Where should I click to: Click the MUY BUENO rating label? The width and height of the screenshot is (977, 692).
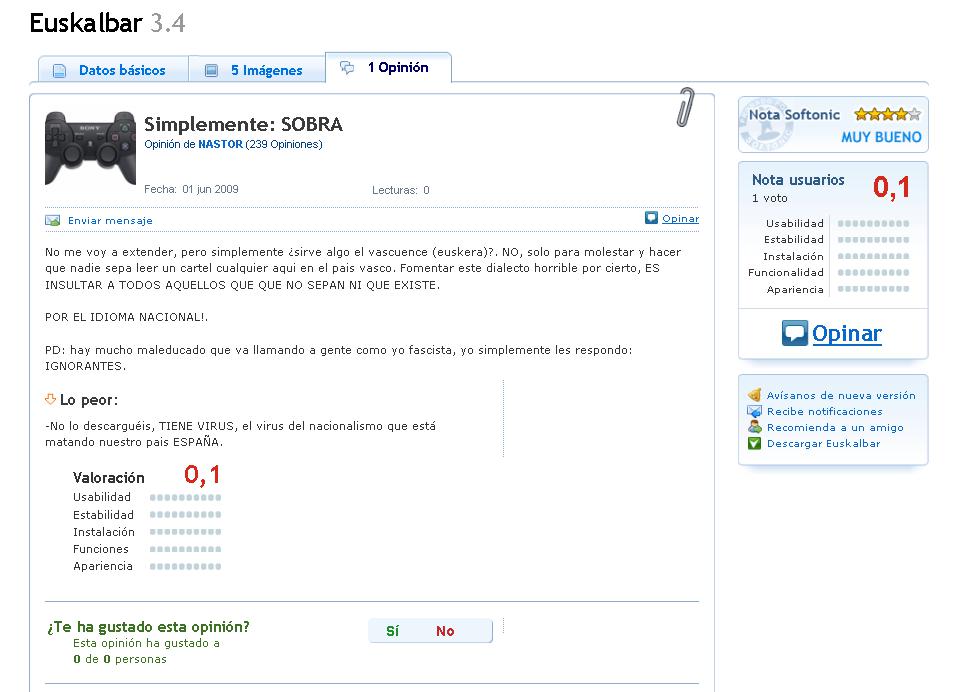[881, 137]
